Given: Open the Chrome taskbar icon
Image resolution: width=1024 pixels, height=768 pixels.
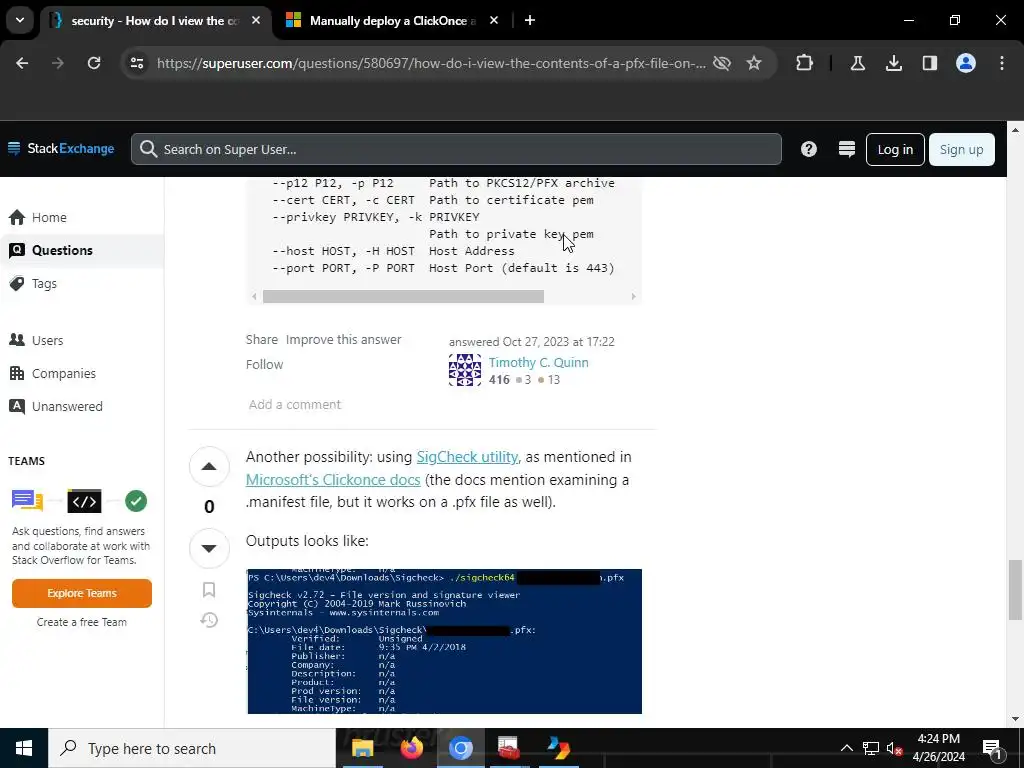Looking at the screenshot, I should tap(460, 748).
